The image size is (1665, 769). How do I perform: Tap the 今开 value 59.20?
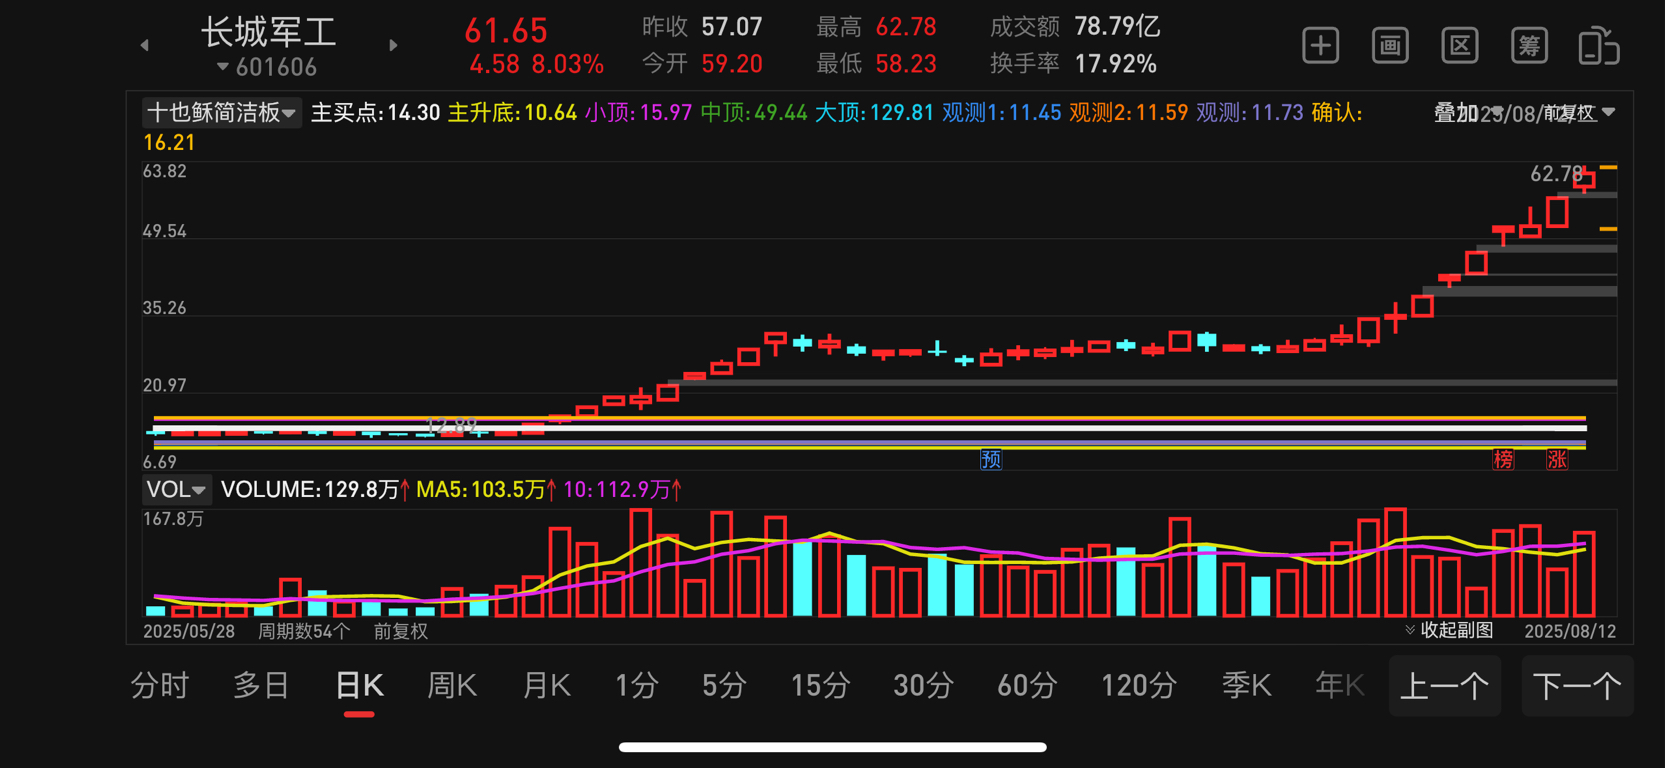(732, 64)
